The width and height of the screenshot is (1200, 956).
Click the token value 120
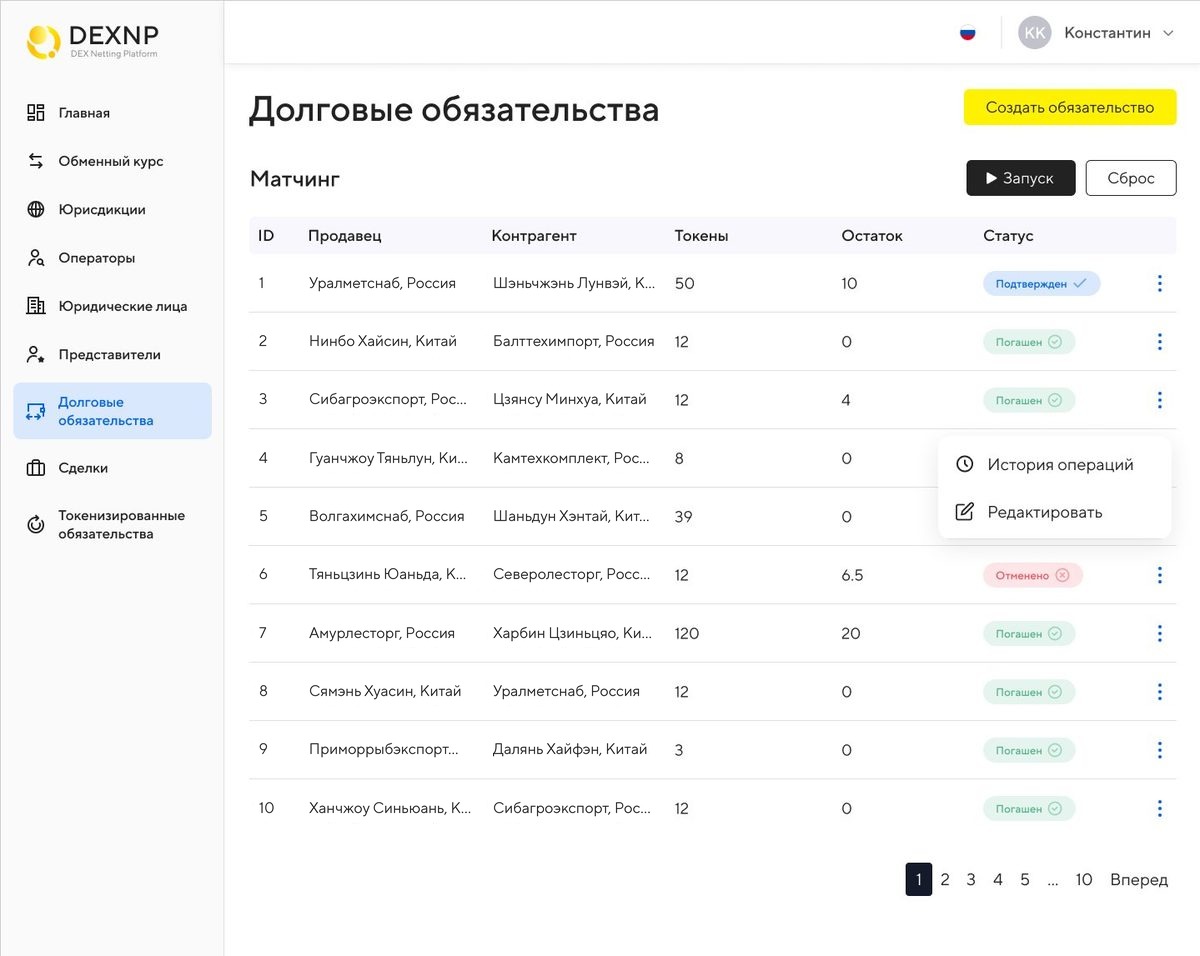point(687,633)
